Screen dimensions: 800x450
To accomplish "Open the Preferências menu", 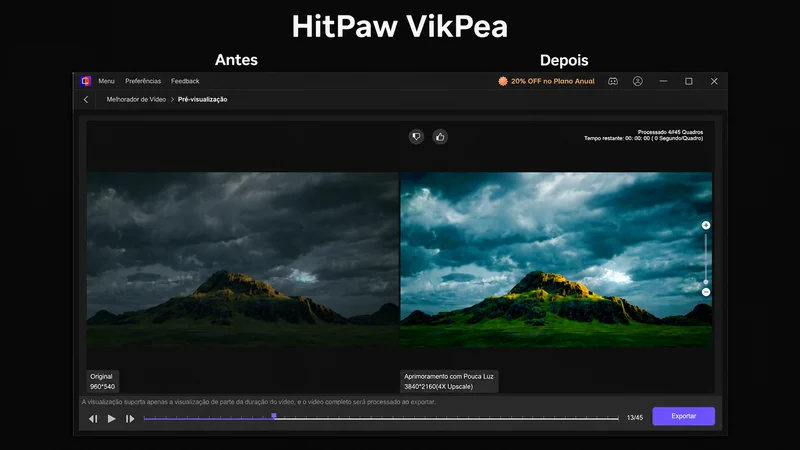I will click(143, 81).
